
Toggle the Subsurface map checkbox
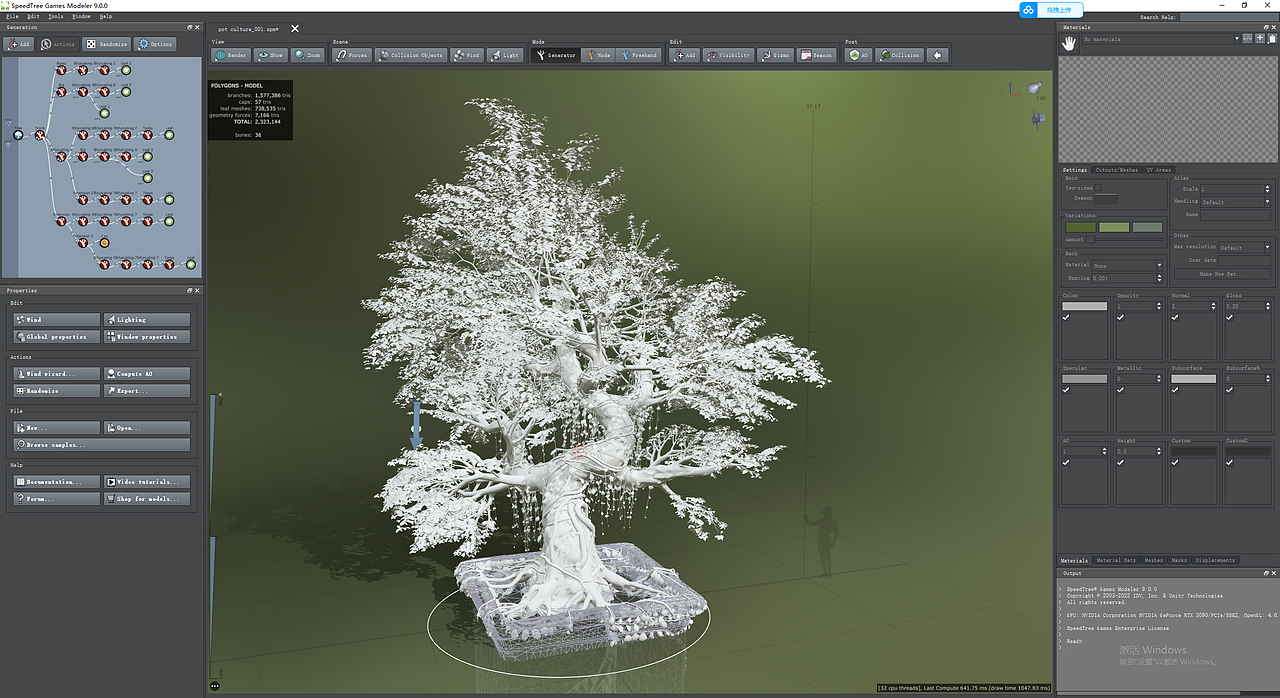[1175, 390]
